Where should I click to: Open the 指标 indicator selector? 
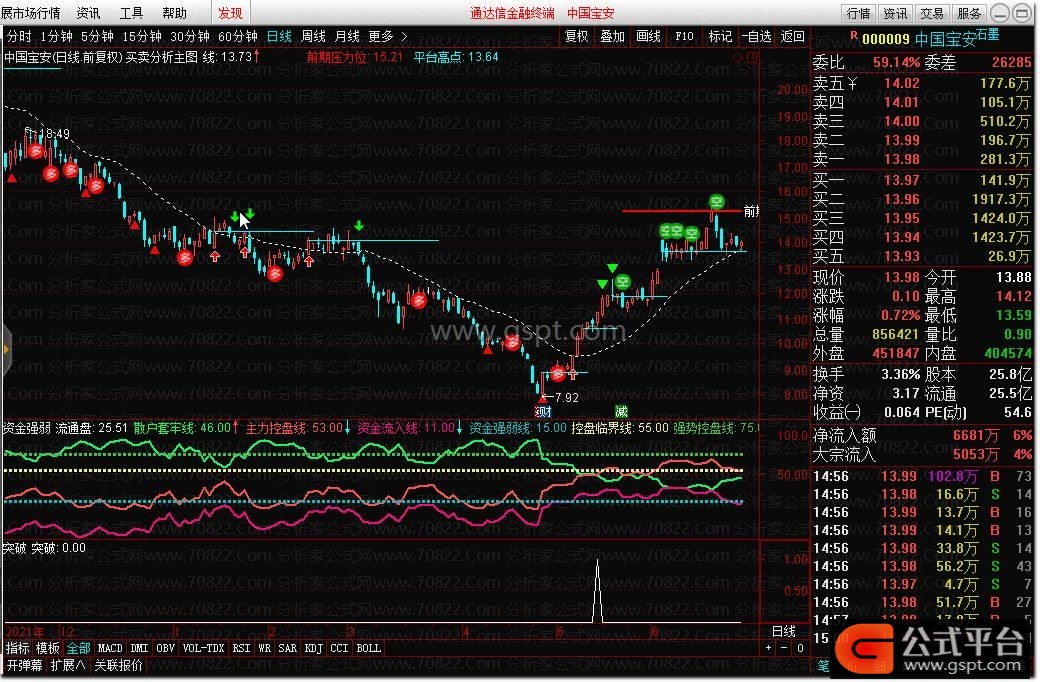(x=18, y=648)
